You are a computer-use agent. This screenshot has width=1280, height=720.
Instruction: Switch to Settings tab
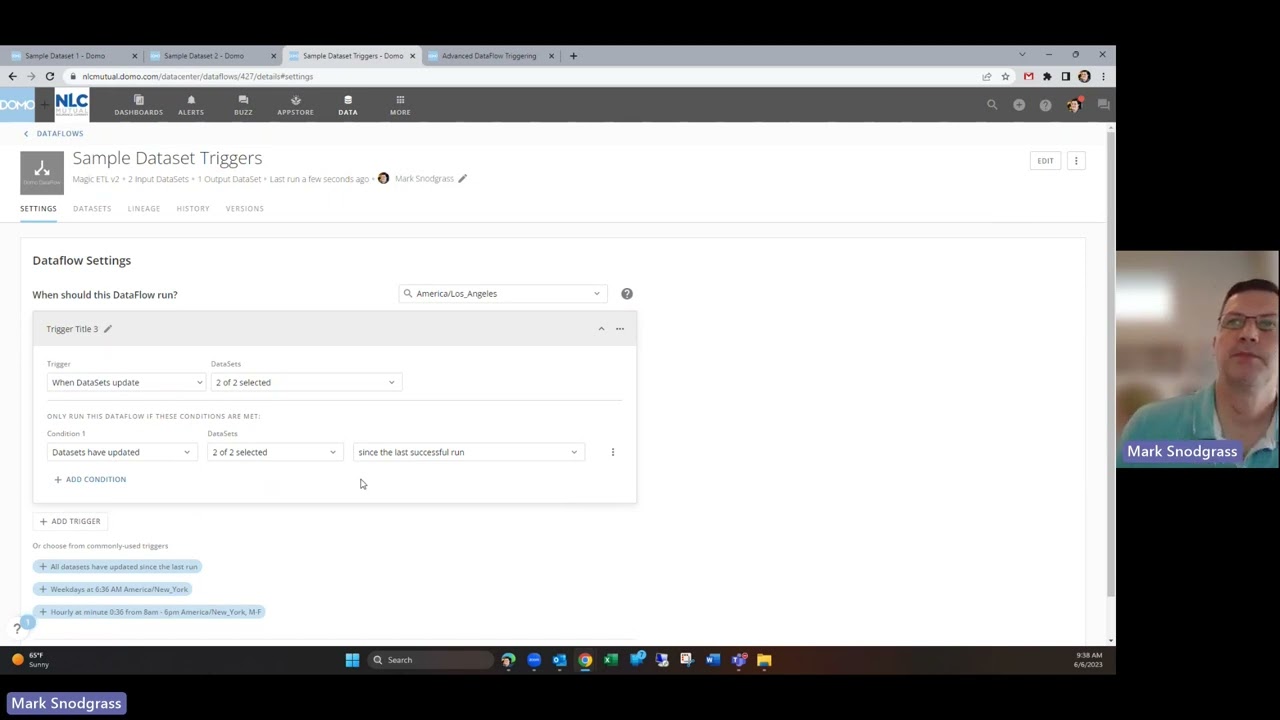click(x=38, y=209)
